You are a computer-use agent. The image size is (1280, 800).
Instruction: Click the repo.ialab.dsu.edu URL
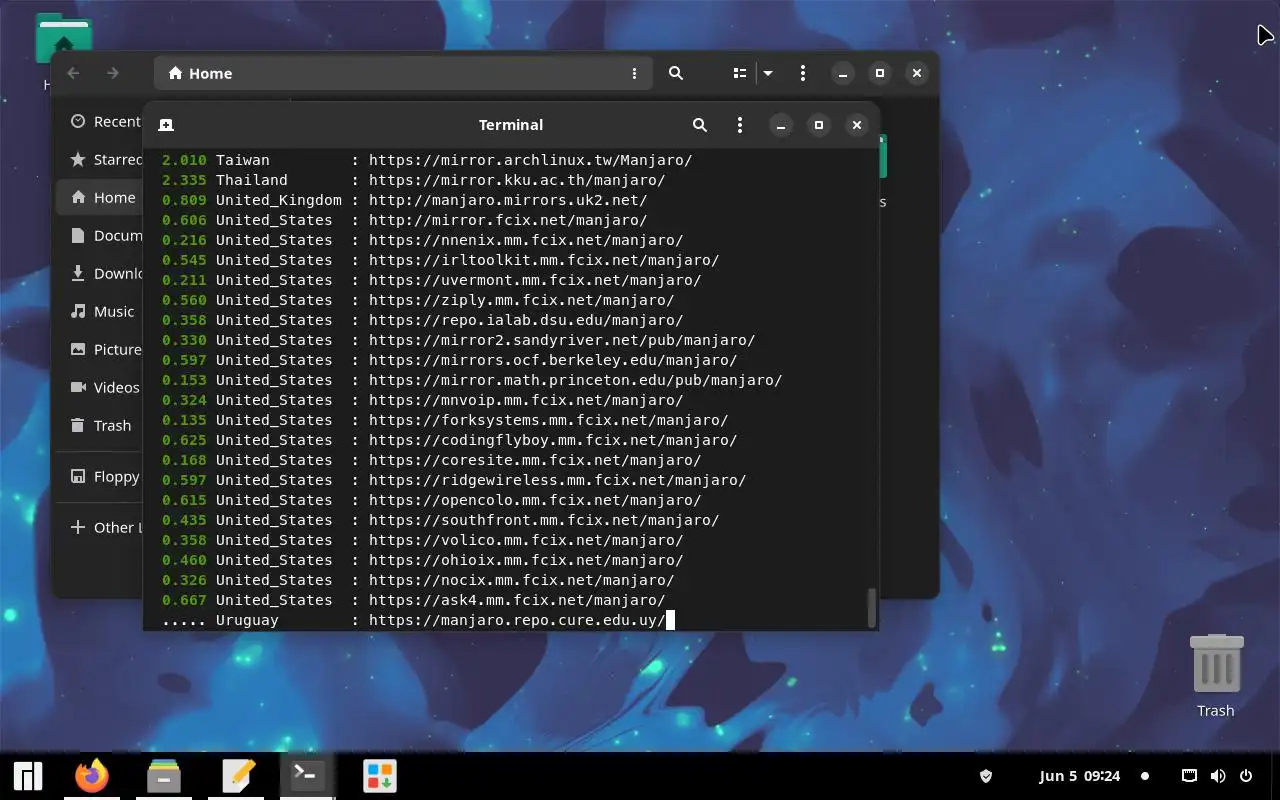tap(526, 320)
